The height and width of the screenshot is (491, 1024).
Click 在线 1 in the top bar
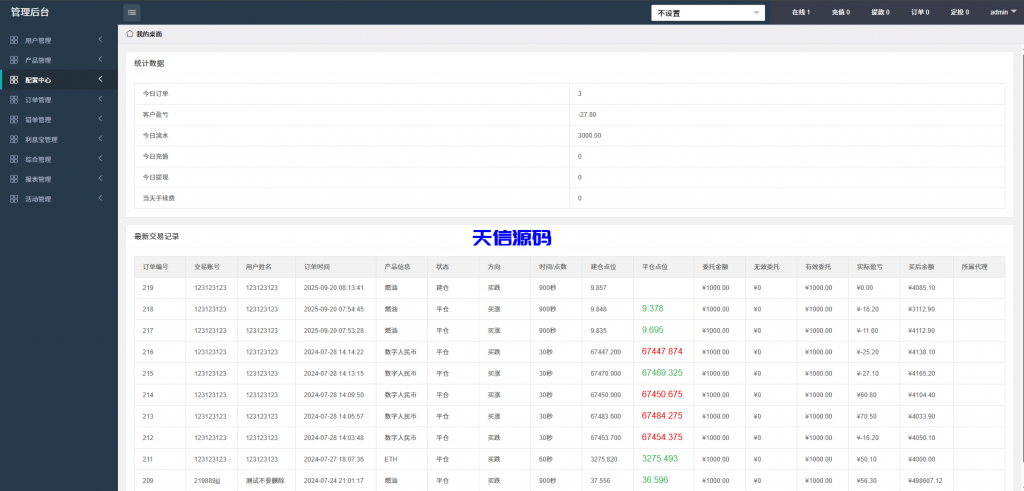point(800,12)
